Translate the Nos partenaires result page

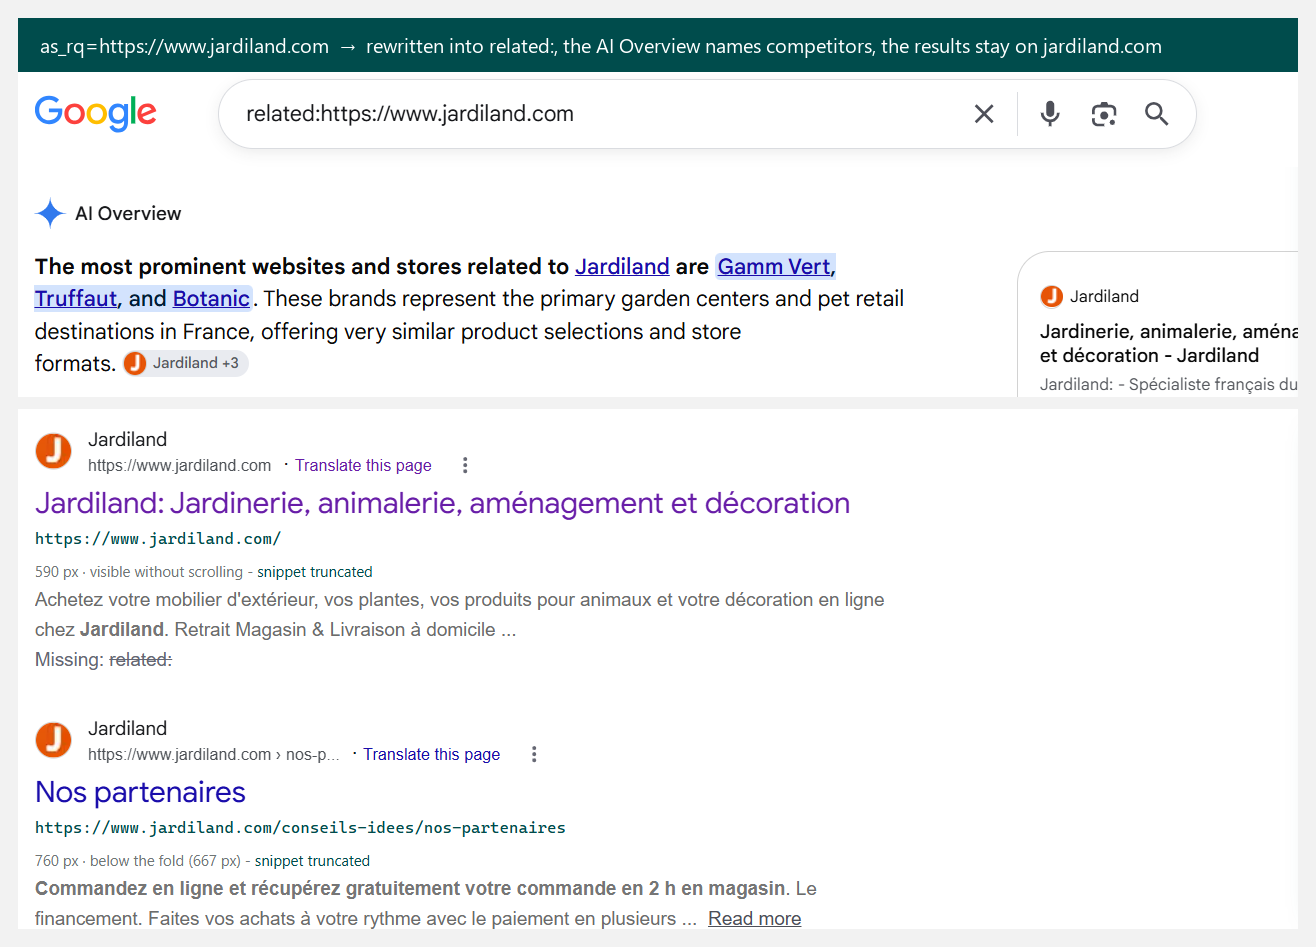pos(431,754)
